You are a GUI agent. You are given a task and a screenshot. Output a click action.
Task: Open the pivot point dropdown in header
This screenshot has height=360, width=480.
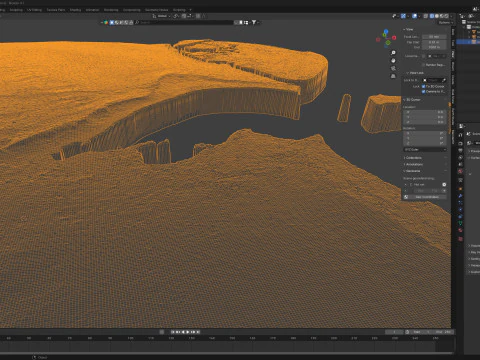tap(176, 16)
